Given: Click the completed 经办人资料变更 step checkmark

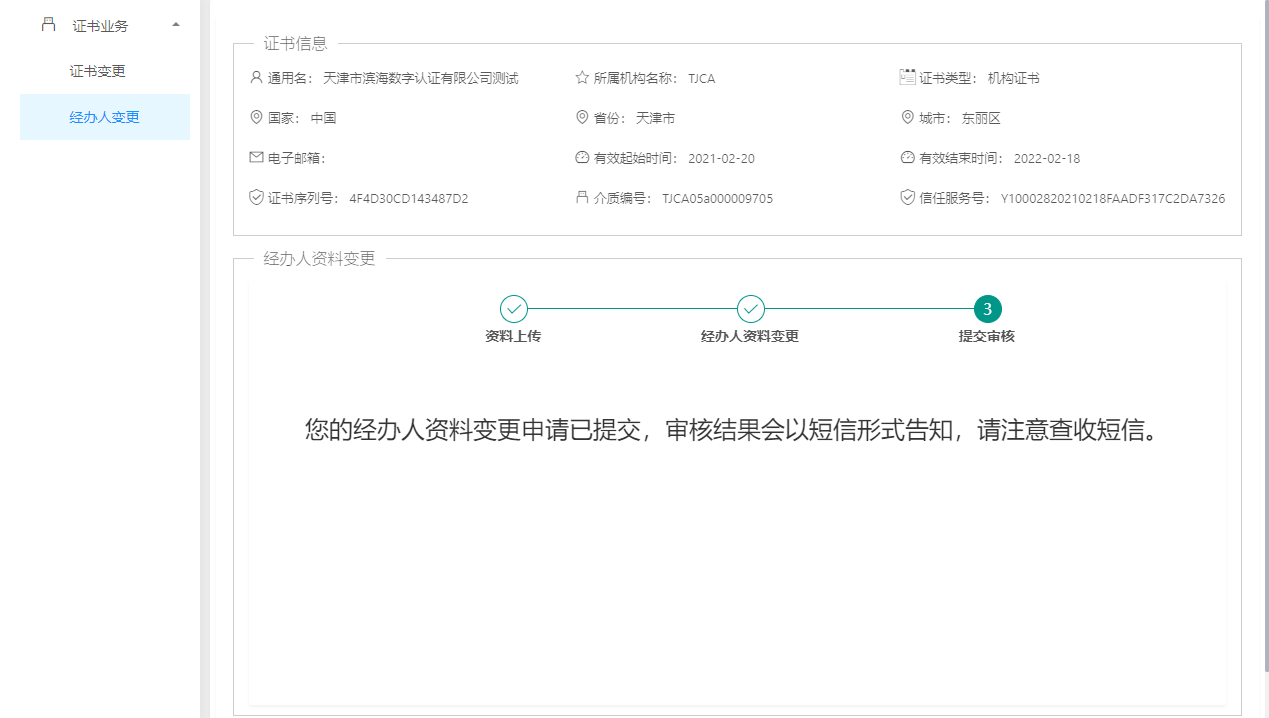Looking at the screenshot, I should click(750, 309).
